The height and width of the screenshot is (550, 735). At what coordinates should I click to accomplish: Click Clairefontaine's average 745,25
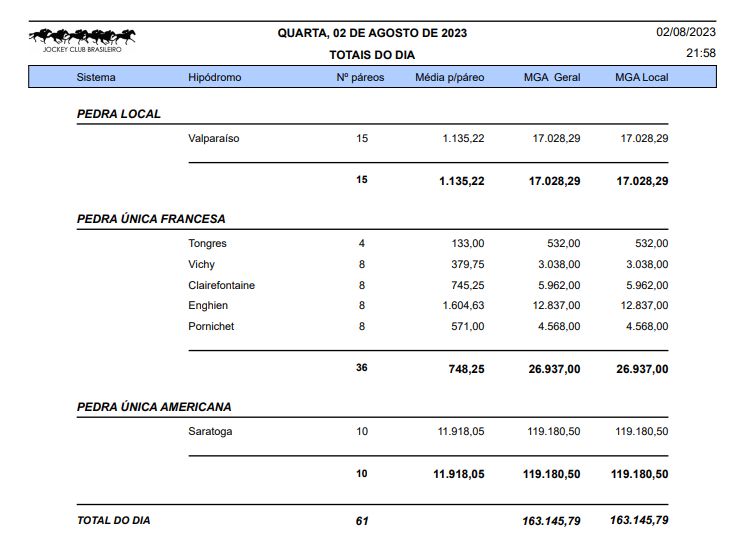[468, 285]
